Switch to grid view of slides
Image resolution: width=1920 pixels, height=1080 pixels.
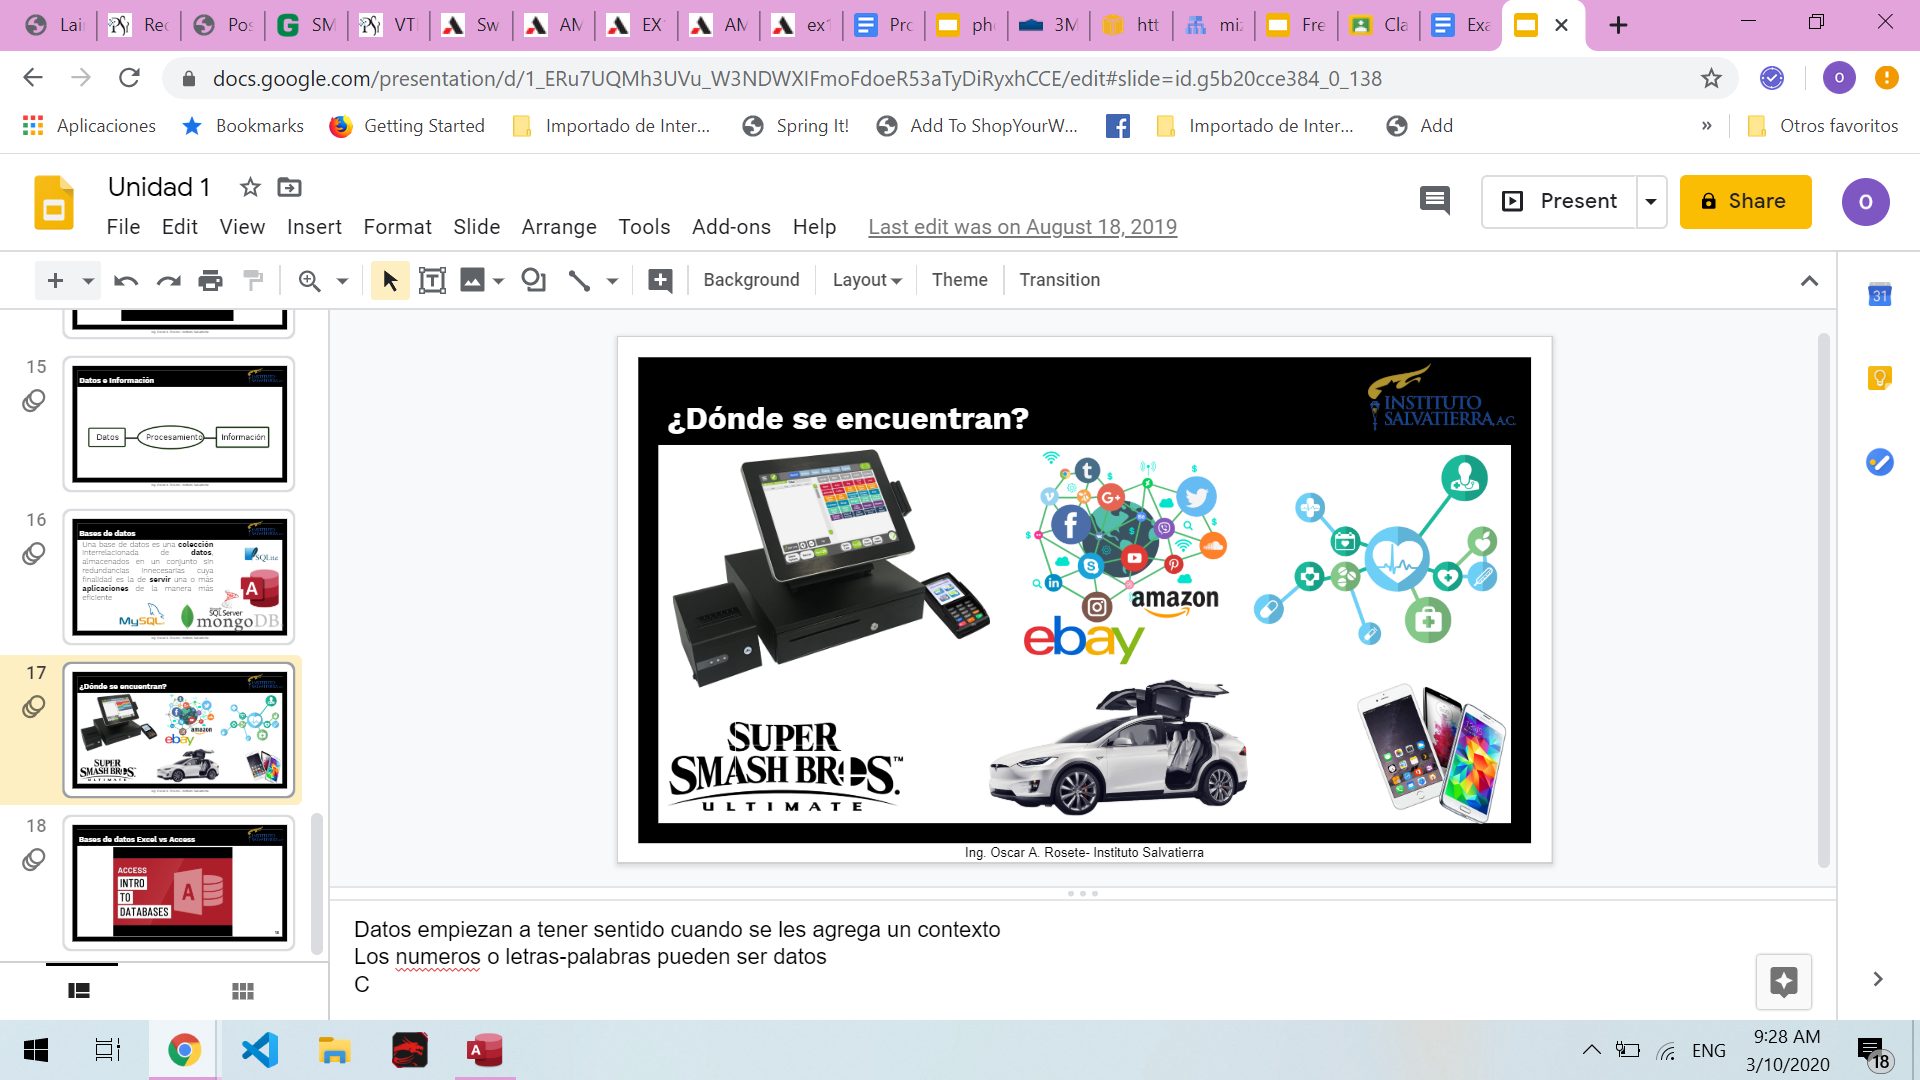[x=242, y=991]
